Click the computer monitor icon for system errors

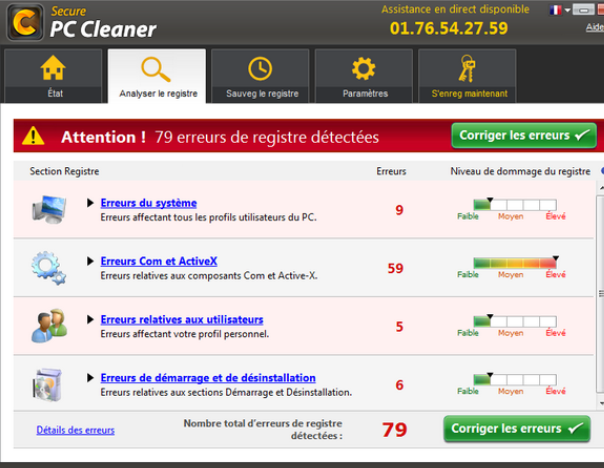(x=49, y=209)
